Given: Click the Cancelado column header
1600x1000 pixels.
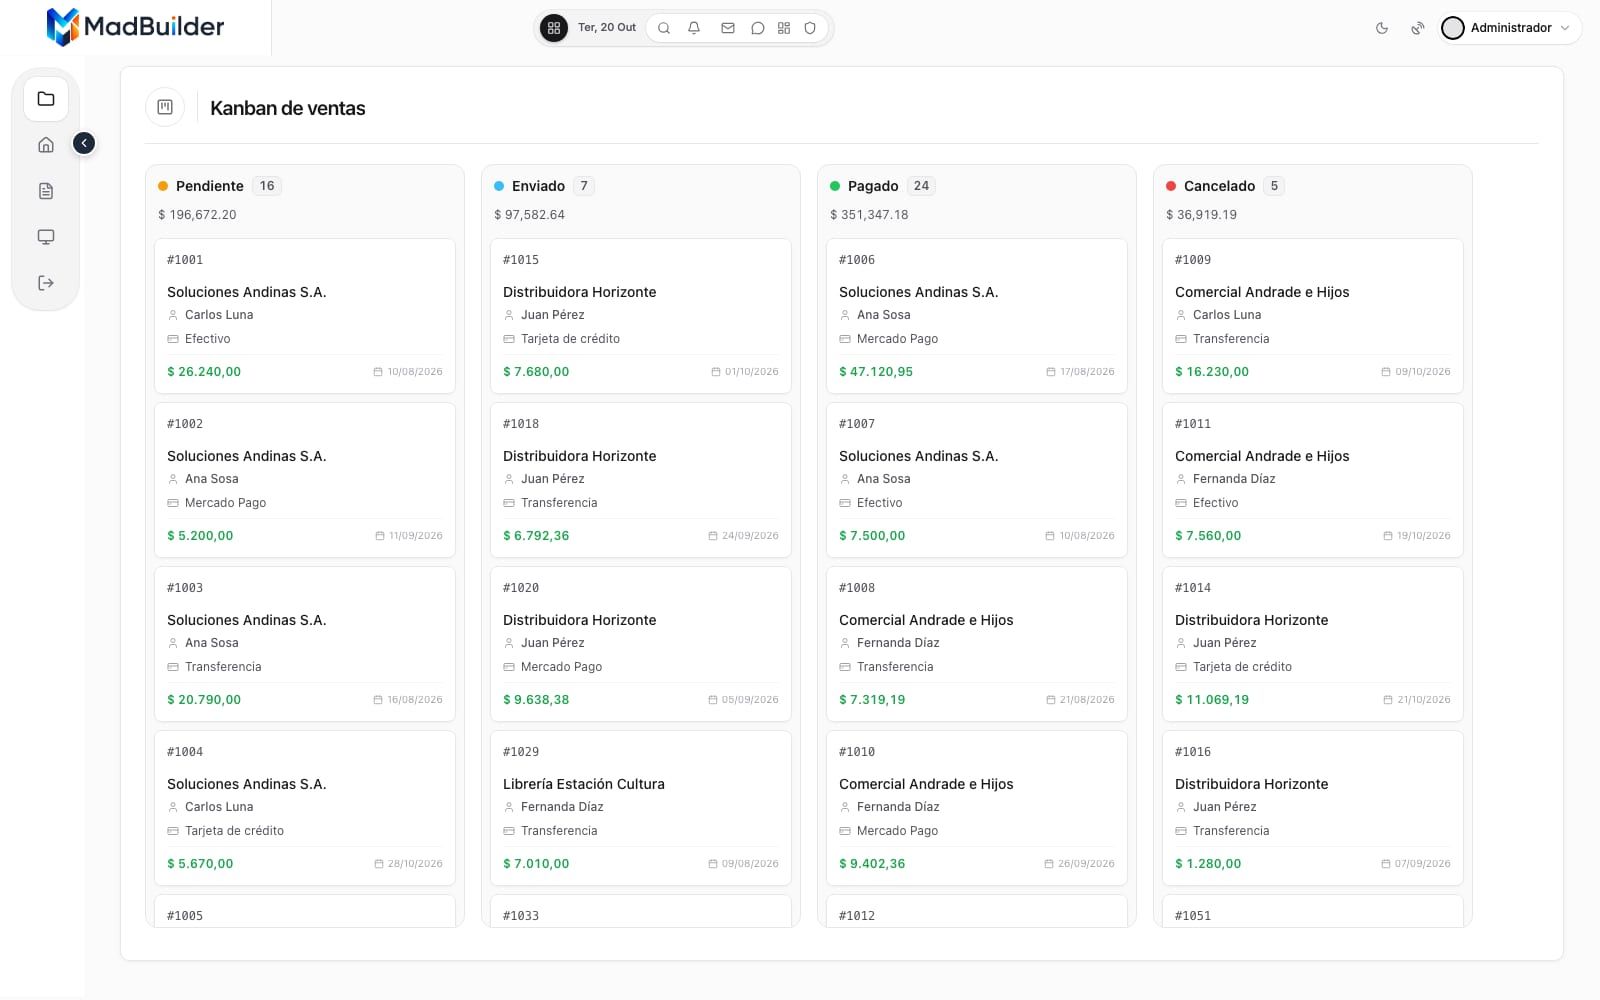Looking at the screenshot, I should [1219, 186].
